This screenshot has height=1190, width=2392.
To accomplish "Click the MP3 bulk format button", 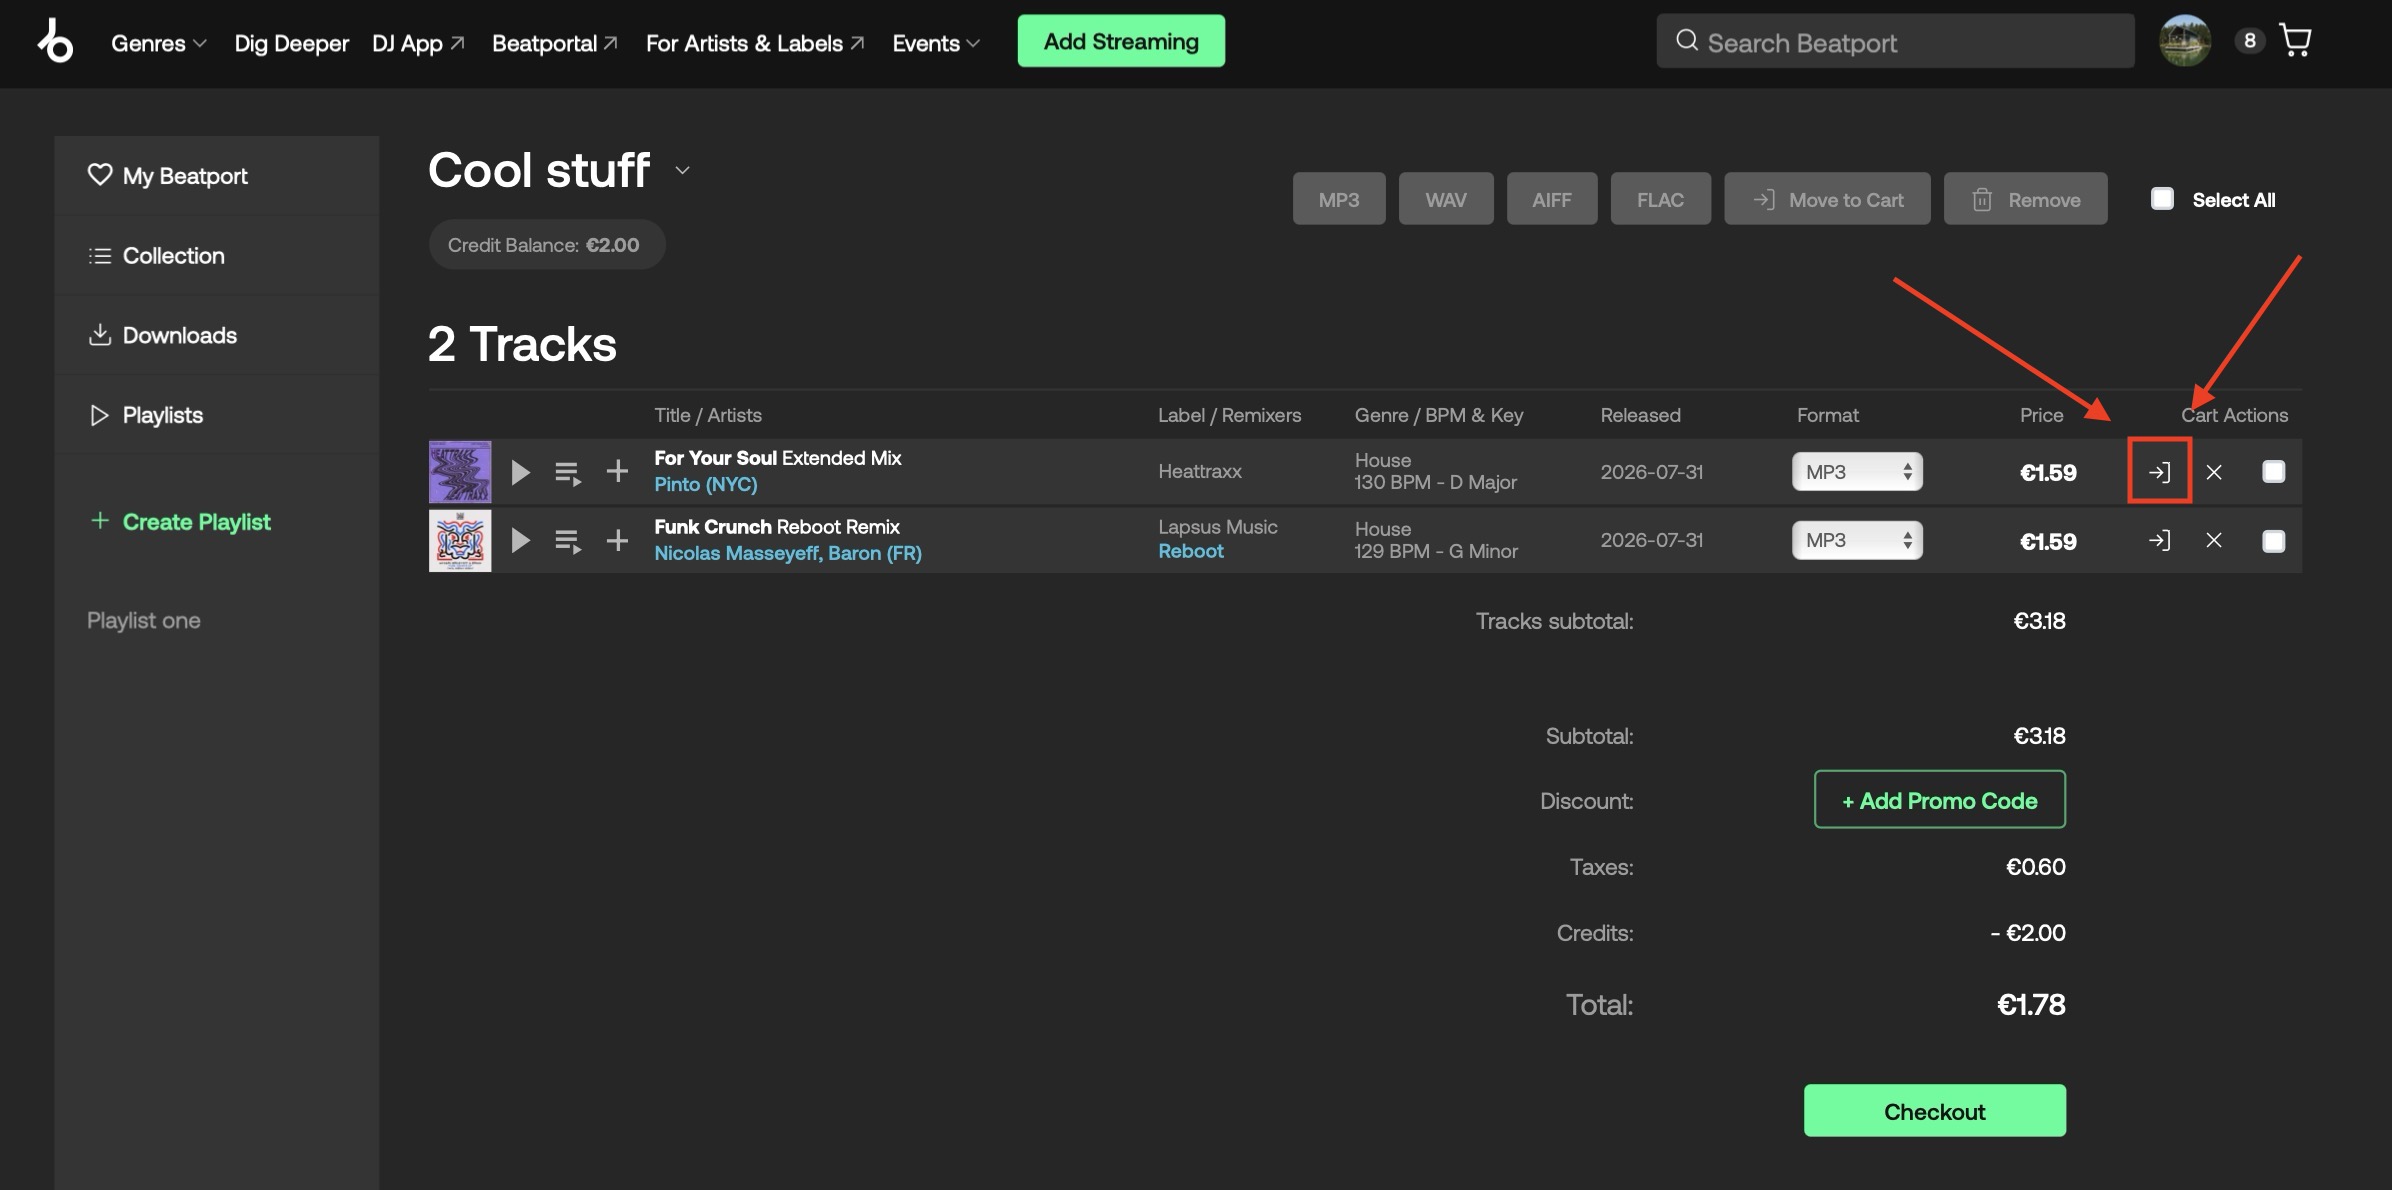I will (x=1339, y=199).
